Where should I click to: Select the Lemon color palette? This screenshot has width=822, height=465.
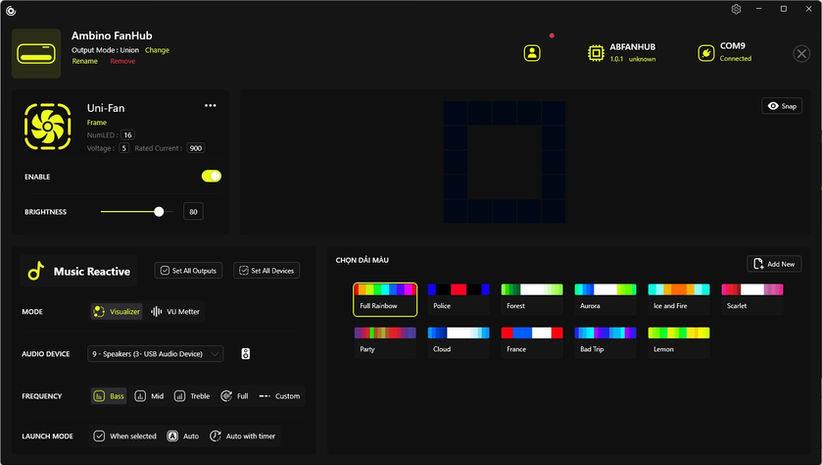point(679,342)
